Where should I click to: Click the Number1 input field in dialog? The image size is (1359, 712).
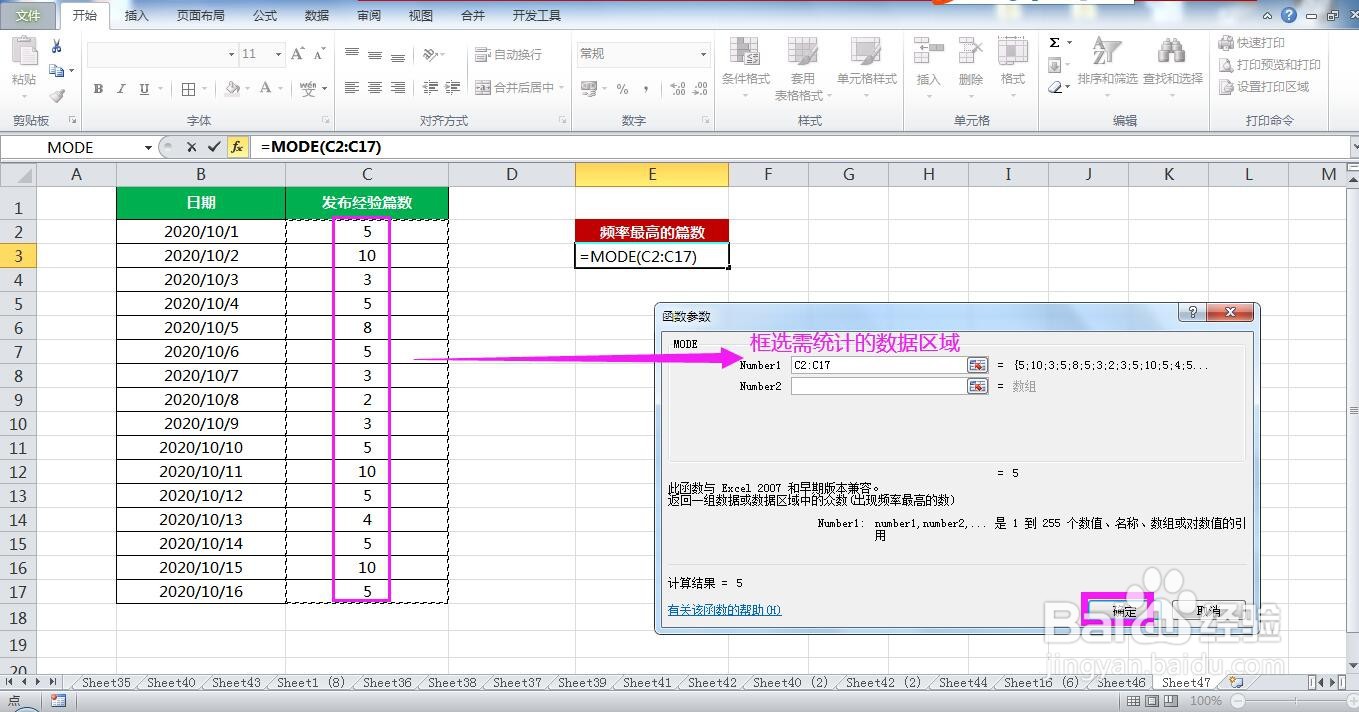(878, 365)
